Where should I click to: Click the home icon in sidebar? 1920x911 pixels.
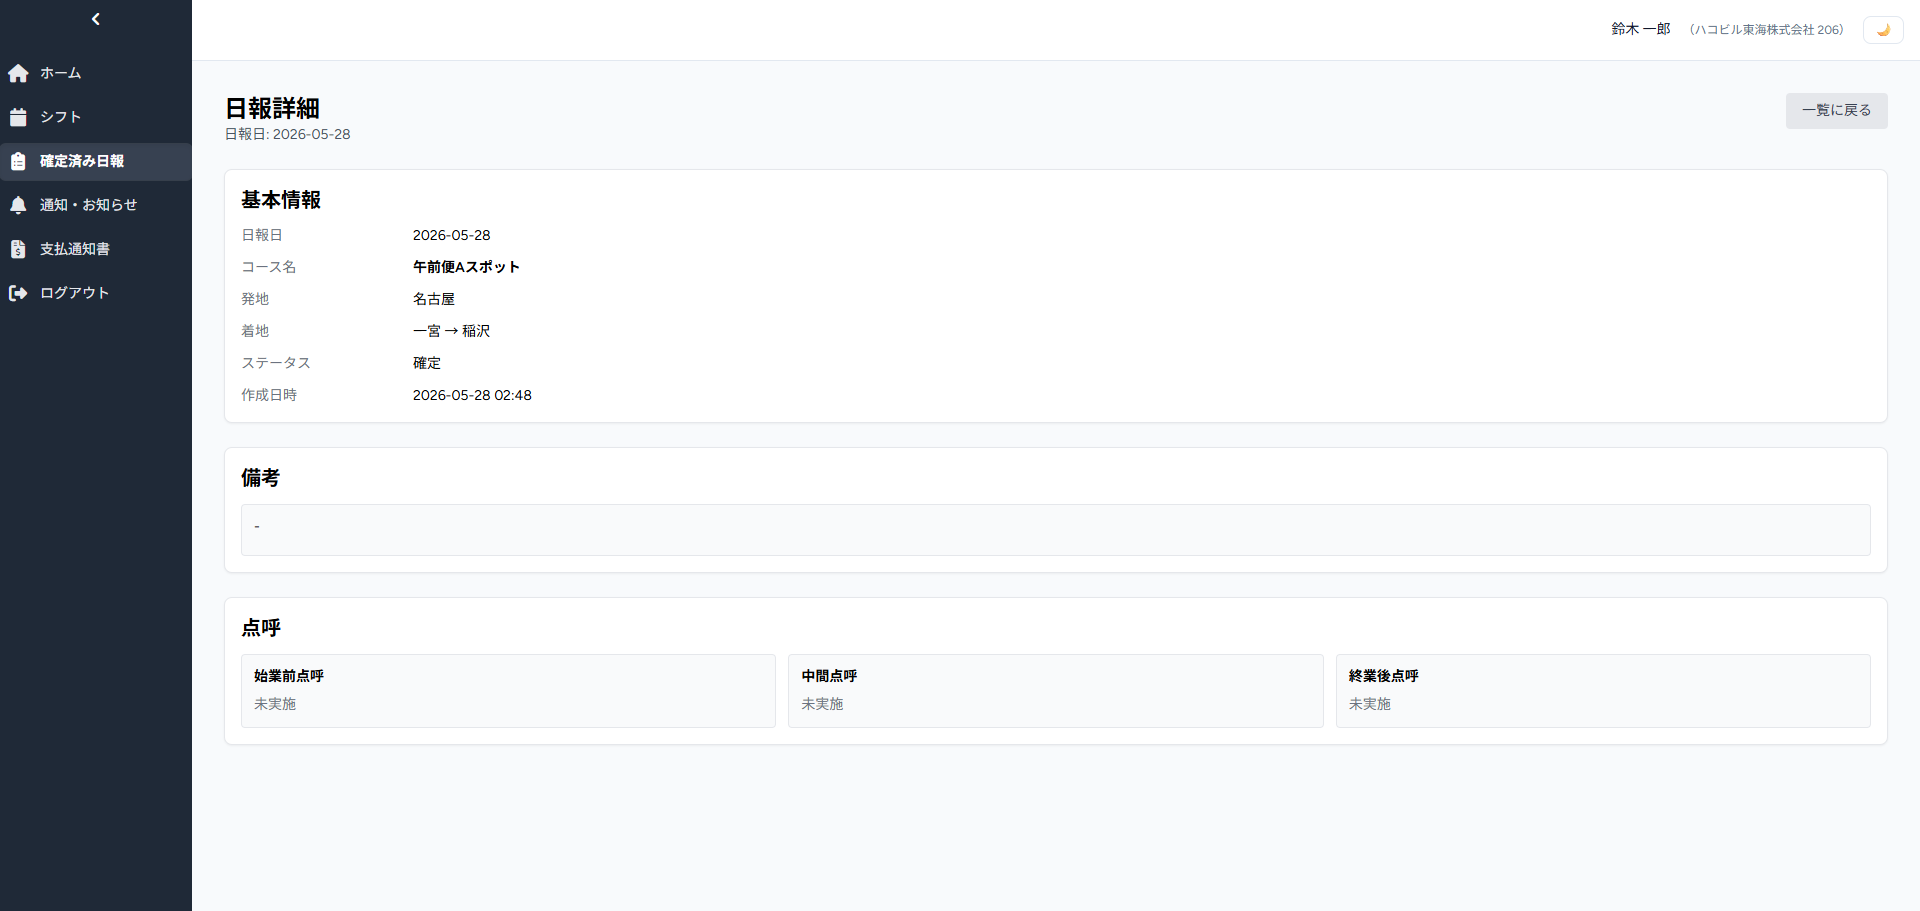(18, 73)
